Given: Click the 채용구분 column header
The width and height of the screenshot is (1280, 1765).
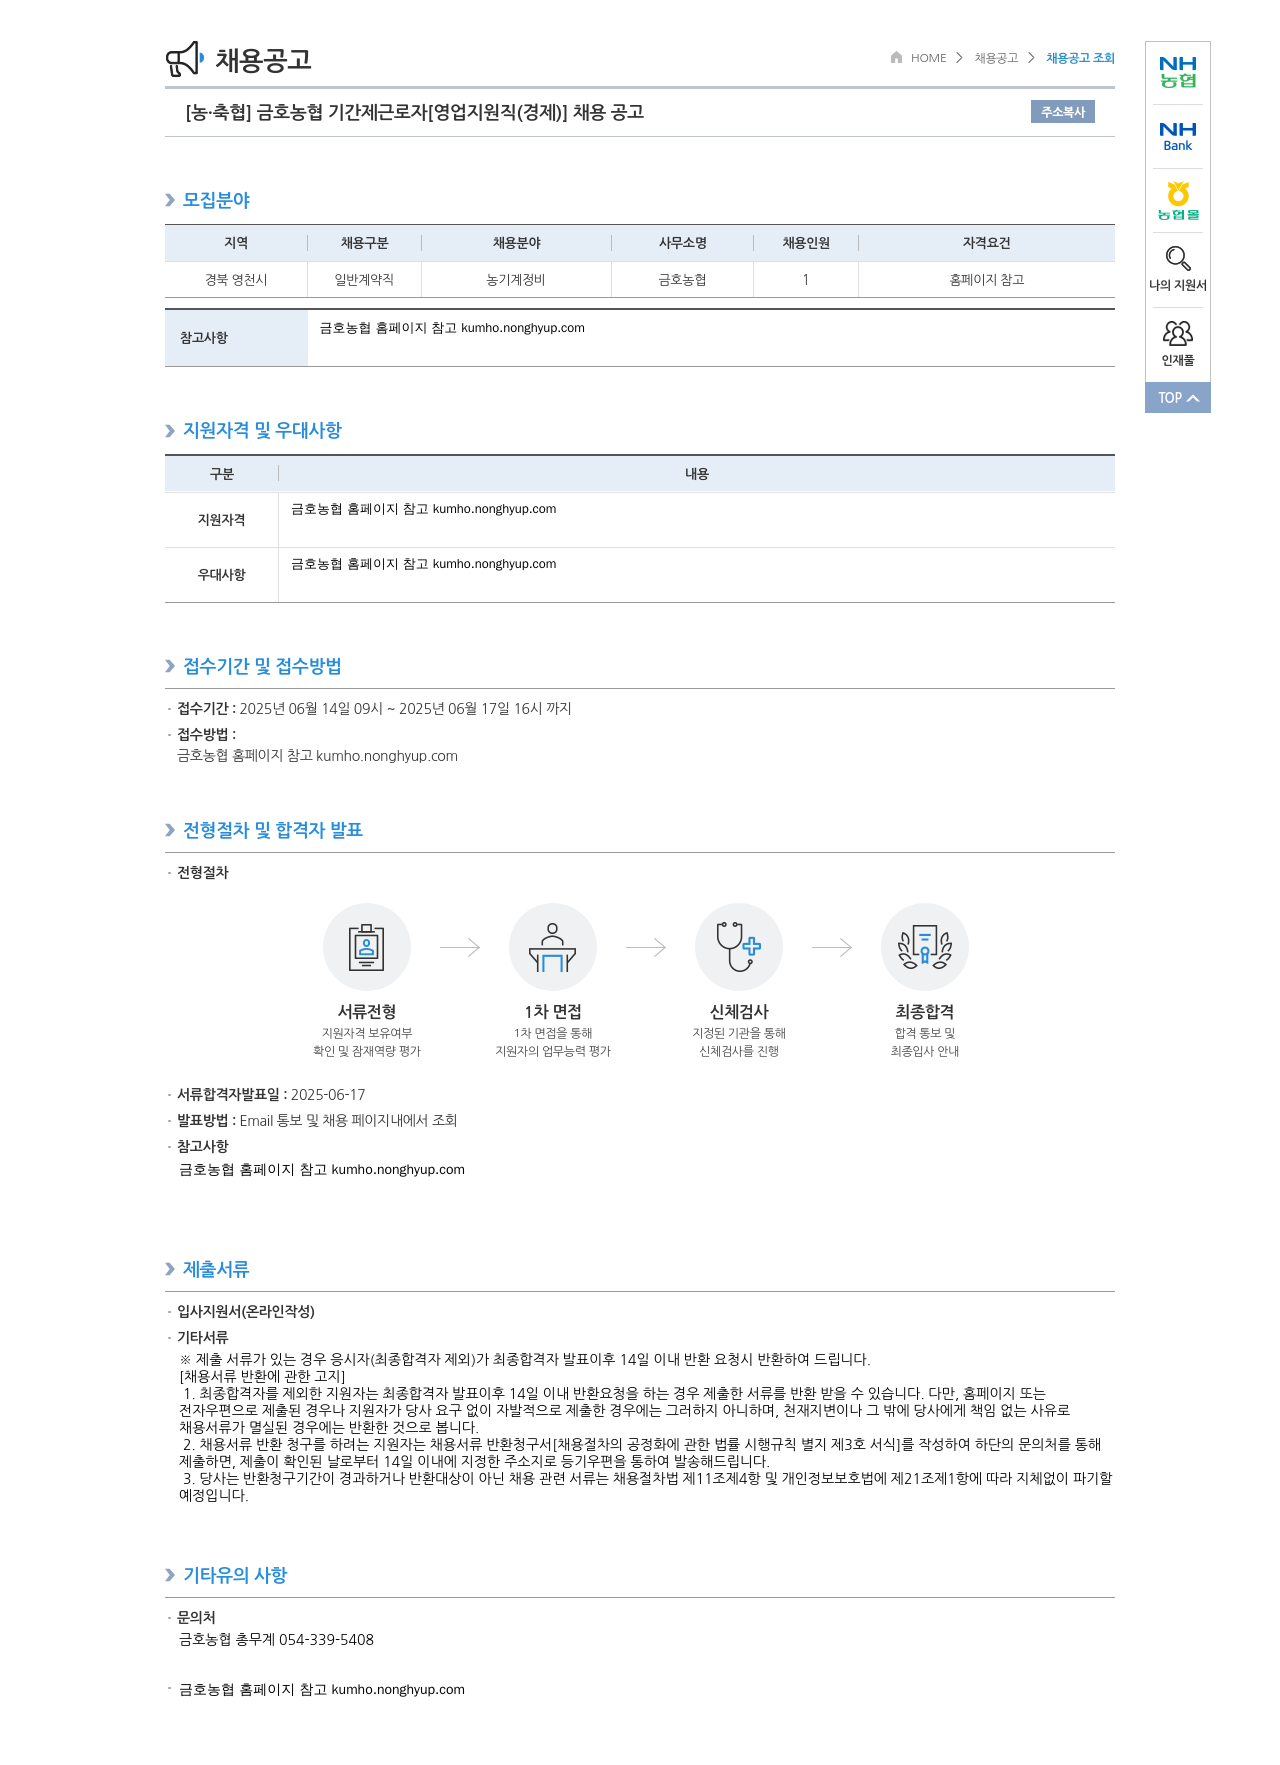Looking at the screenshot, I should [364, 243].
